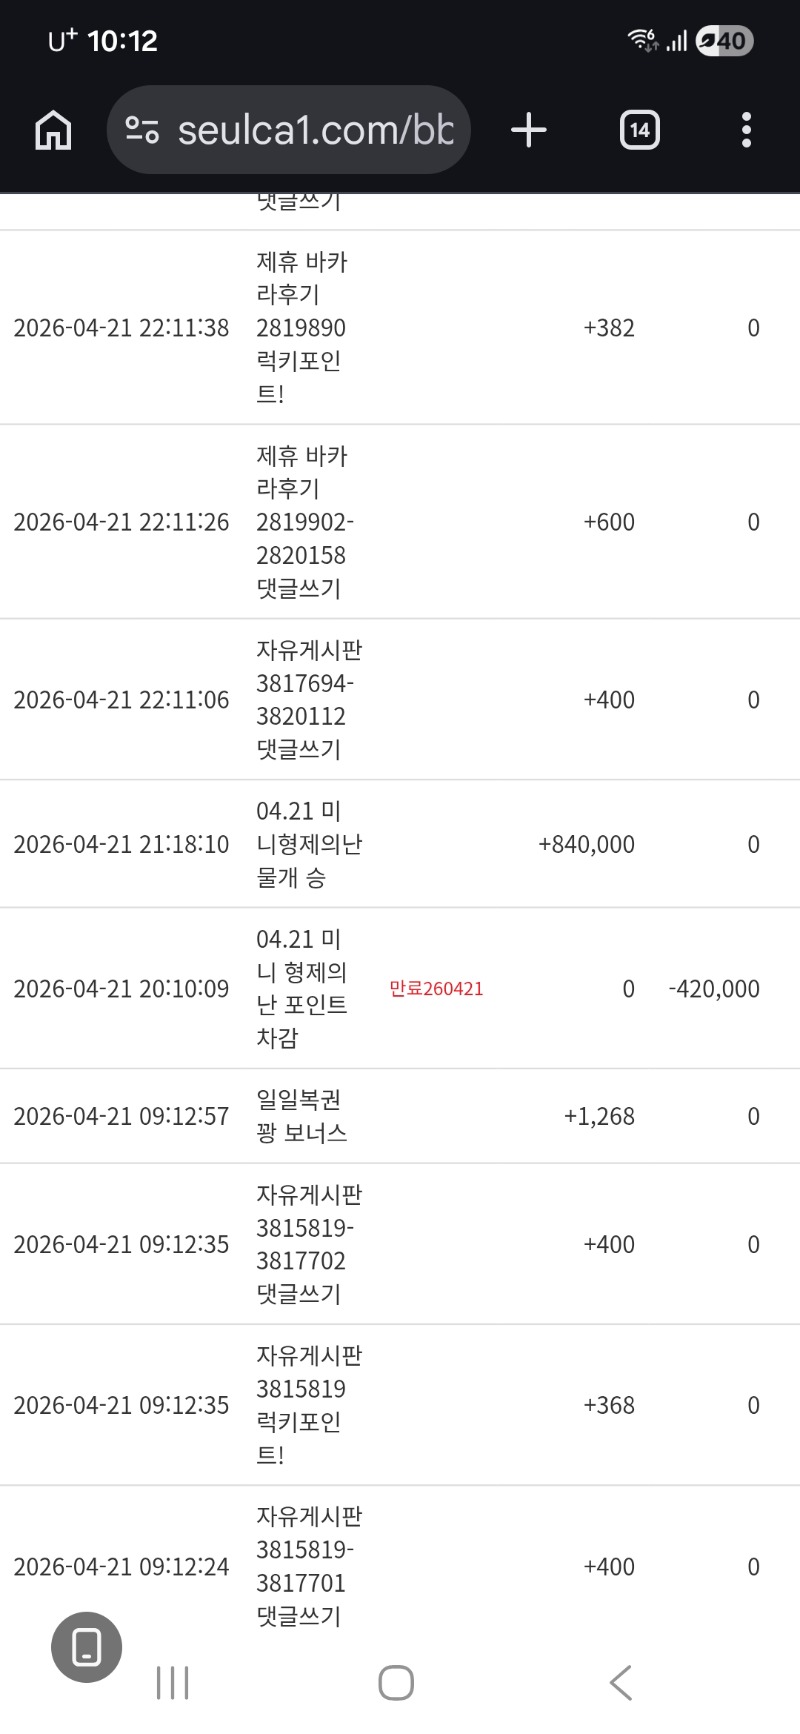Screen dimensions: 800x1734
Task: Tap battery indicator showing 40
Action: point(725,41)
